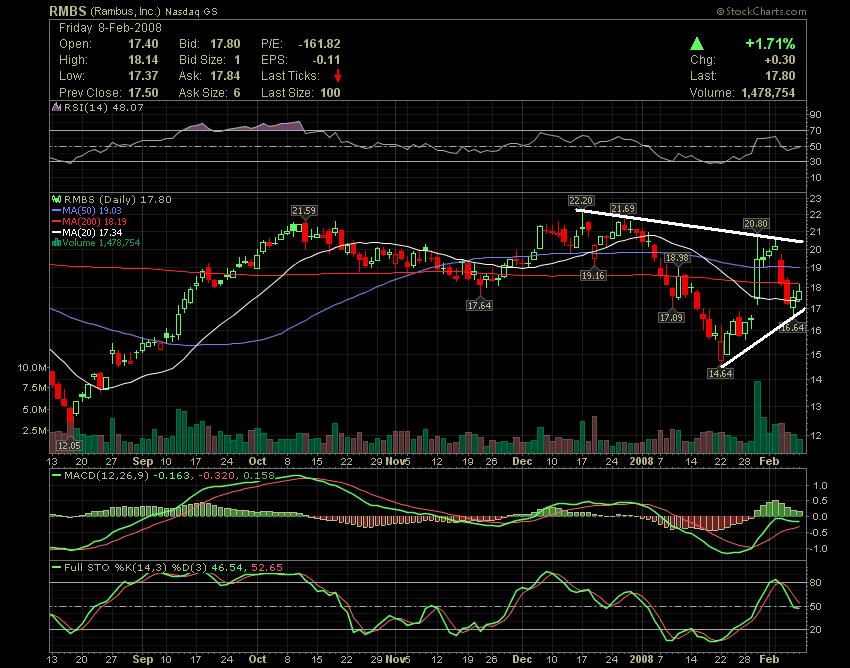Click the 16.64 price label

click(x=792, y=327)
